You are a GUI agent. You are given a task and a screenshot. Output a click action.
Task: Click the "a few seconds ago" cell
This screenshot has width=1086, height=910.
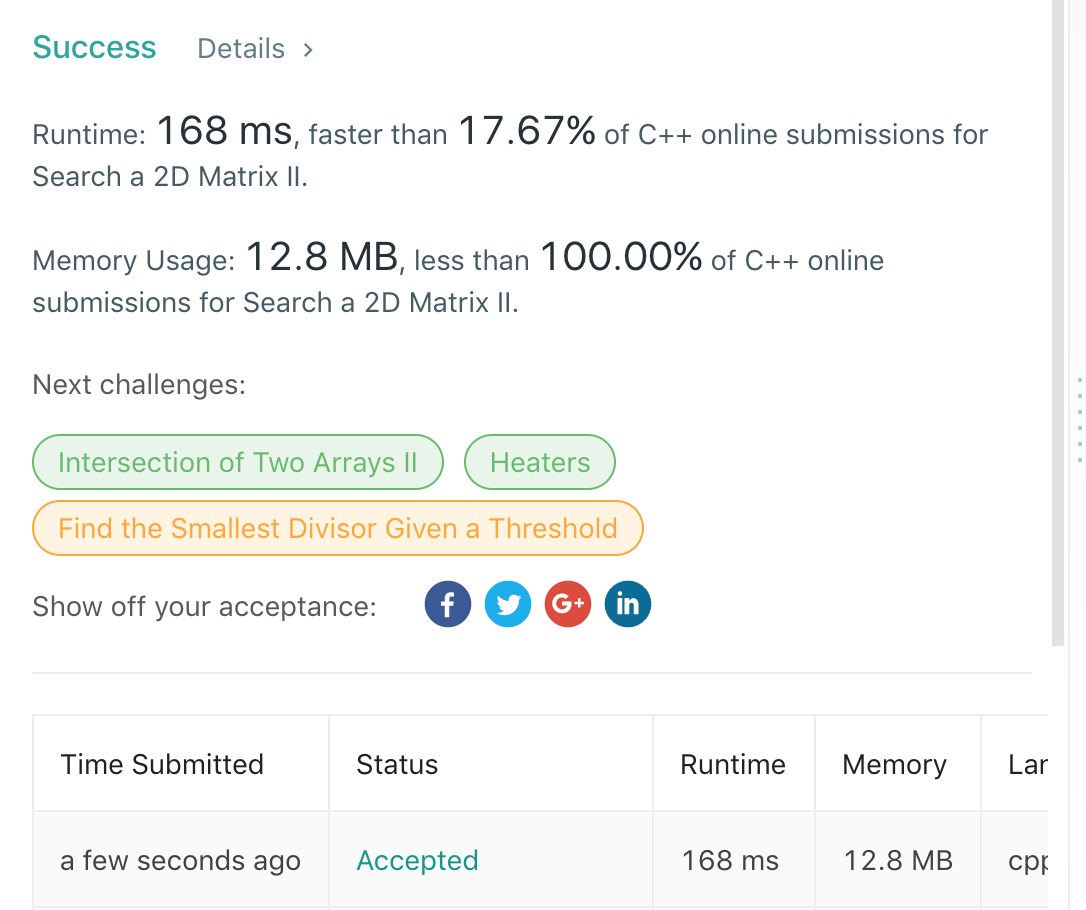pyautogui.click(x=180, y=860)
